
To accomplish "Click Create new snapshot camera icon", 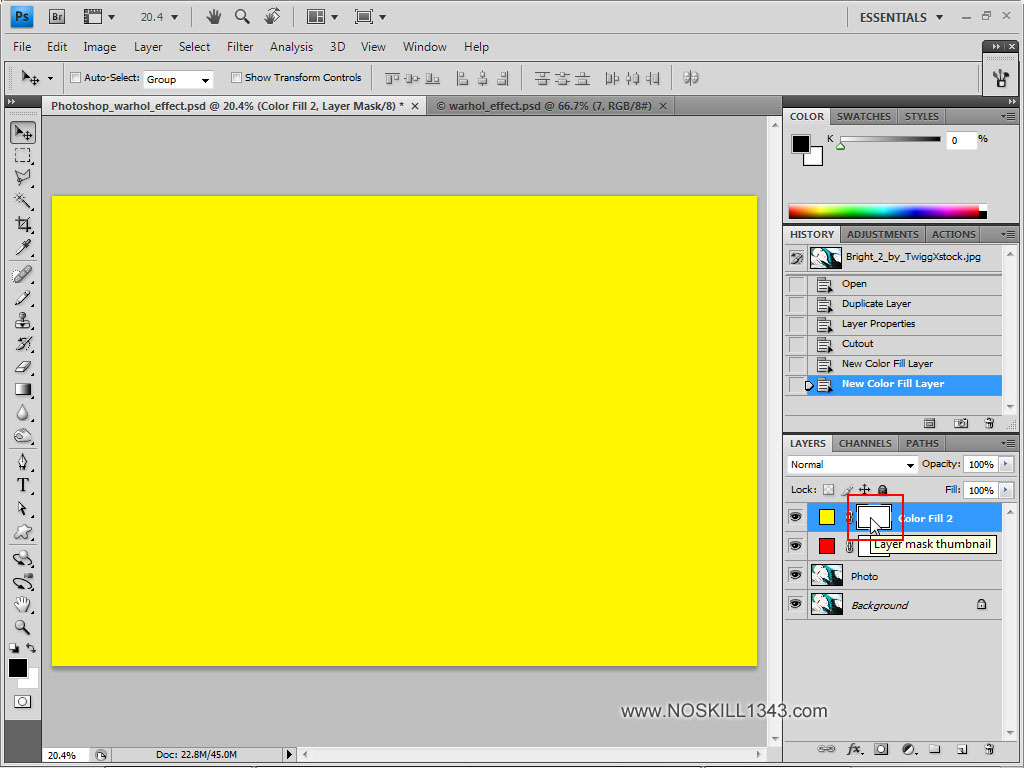I will 961,423.
